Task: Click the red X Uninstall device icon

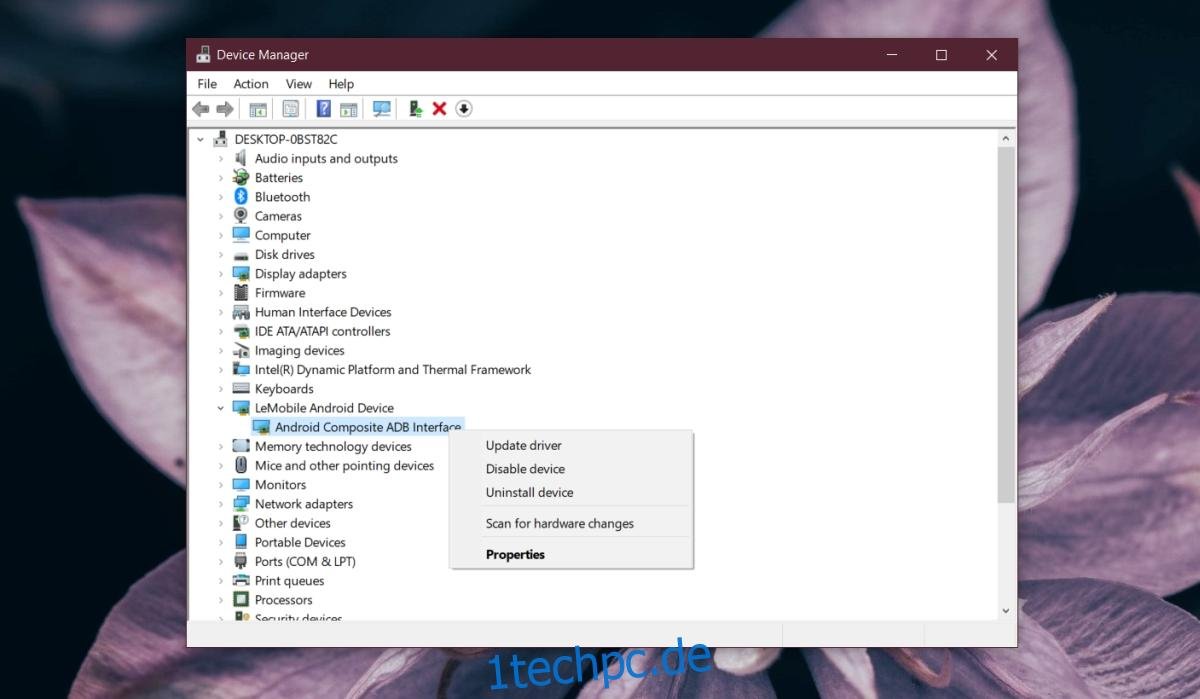Action: [x=439, y=109]
